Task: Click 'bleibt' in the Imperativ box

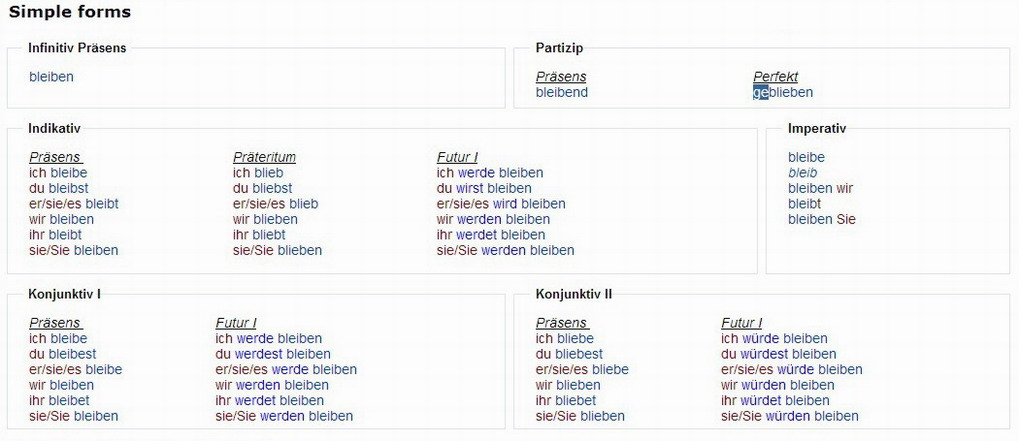Action: (x=805, y=204)
